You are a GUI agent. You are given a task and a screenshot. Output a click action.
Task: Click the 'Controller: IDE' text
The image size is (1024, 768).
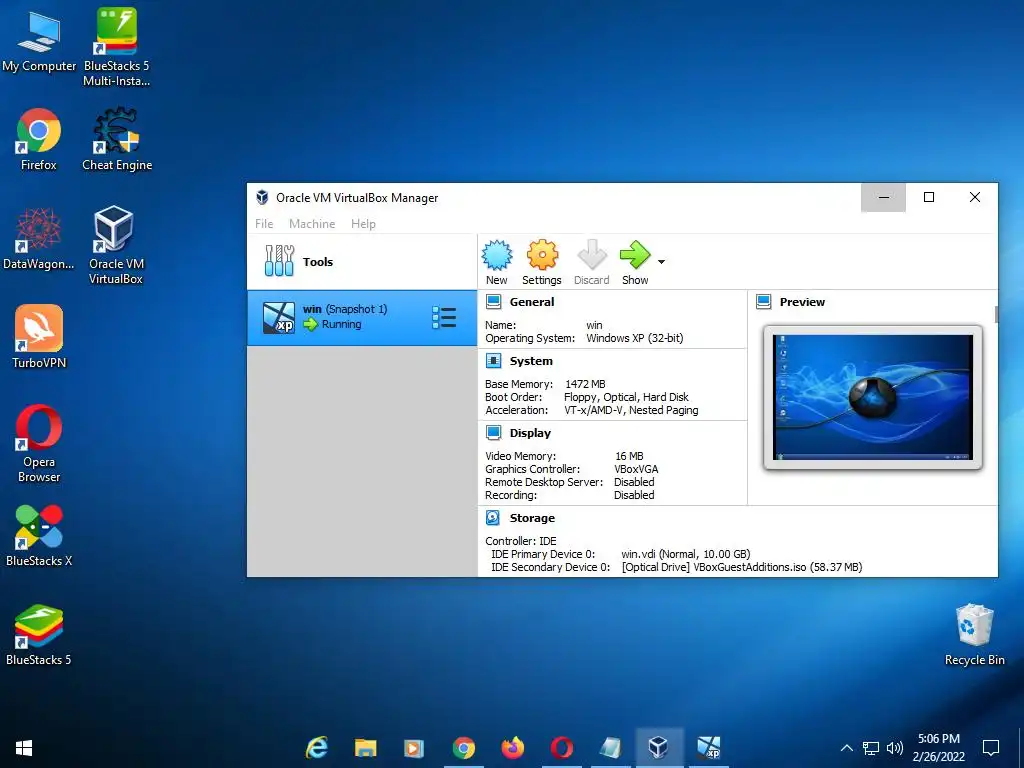tap(520, 541)
